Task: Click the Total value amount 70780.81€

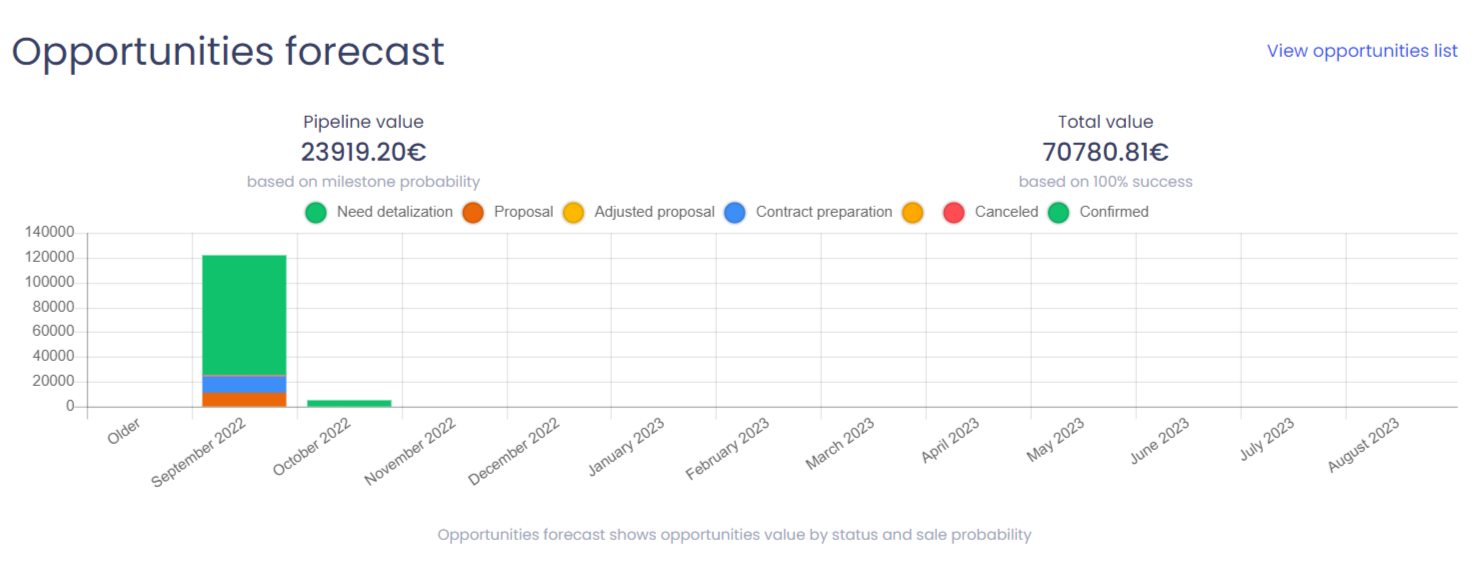Action: coord(1105,152)
